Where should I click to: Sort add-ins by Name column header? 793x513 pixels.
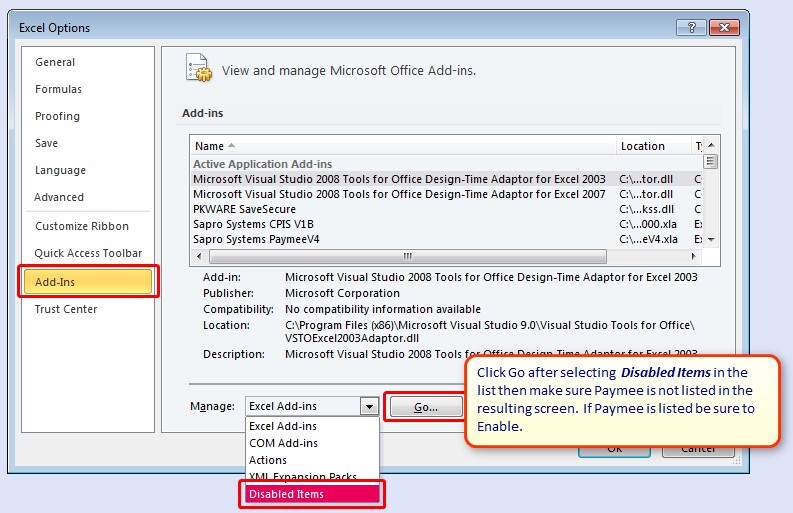coord(403,146)
